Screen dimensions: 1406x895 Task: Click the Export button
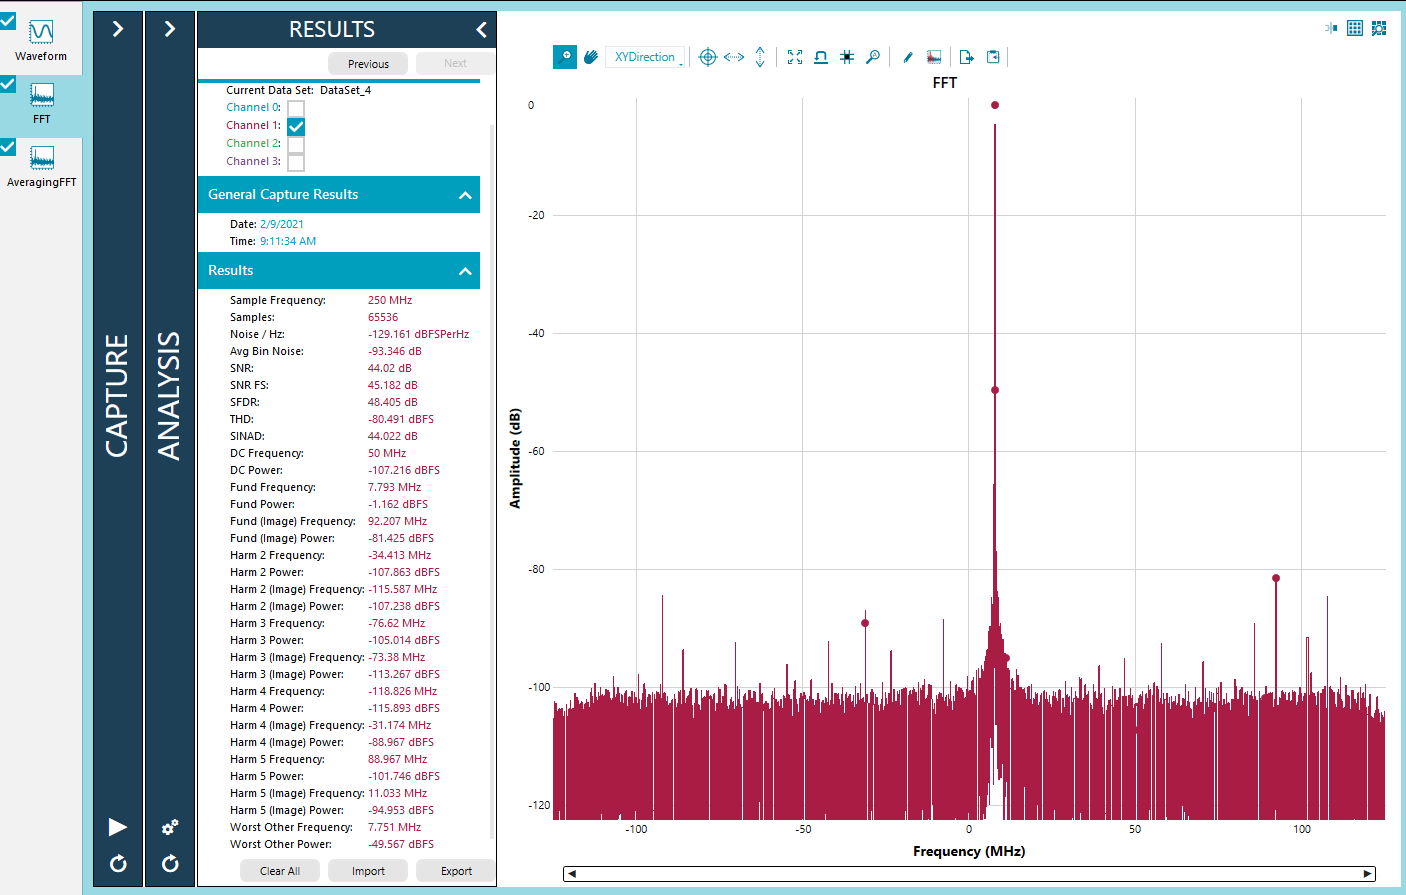pyautogui.click(x=456, y=871)
